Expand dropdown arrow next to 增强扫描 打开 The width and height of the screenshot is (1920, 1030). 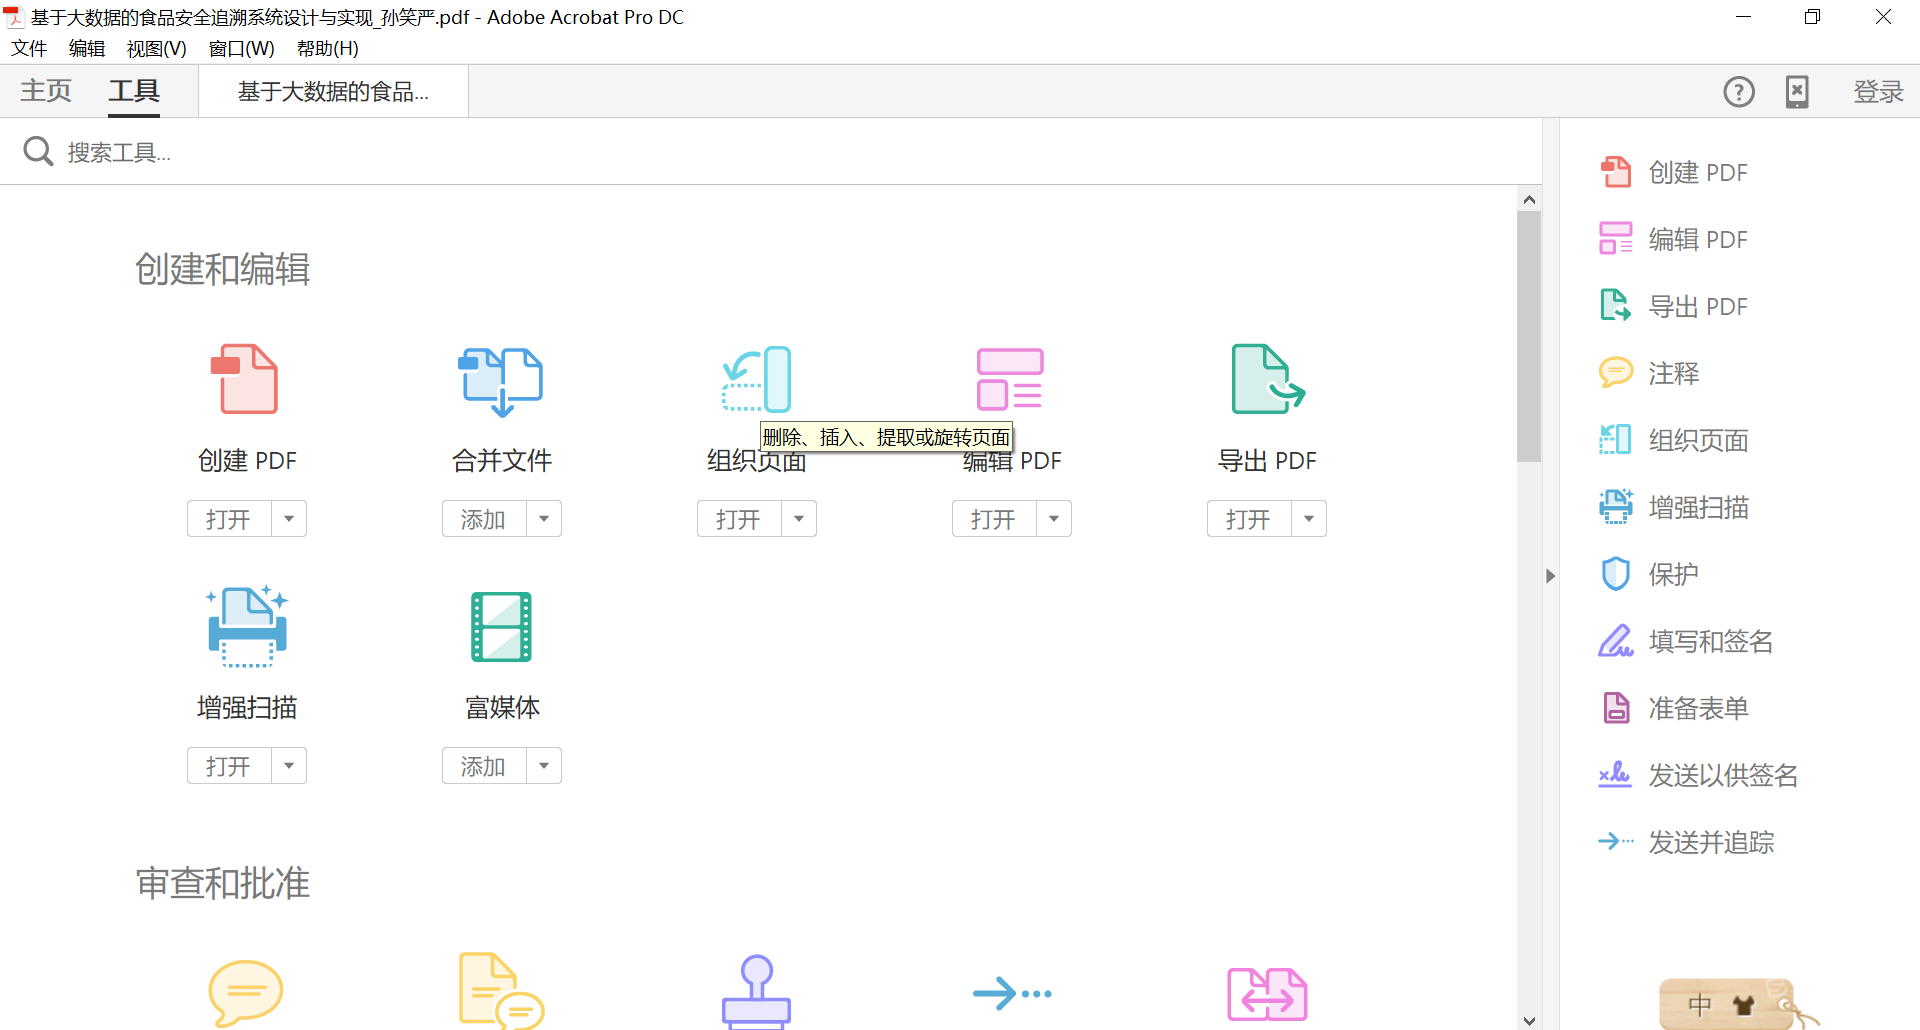[x=289, y=766]
